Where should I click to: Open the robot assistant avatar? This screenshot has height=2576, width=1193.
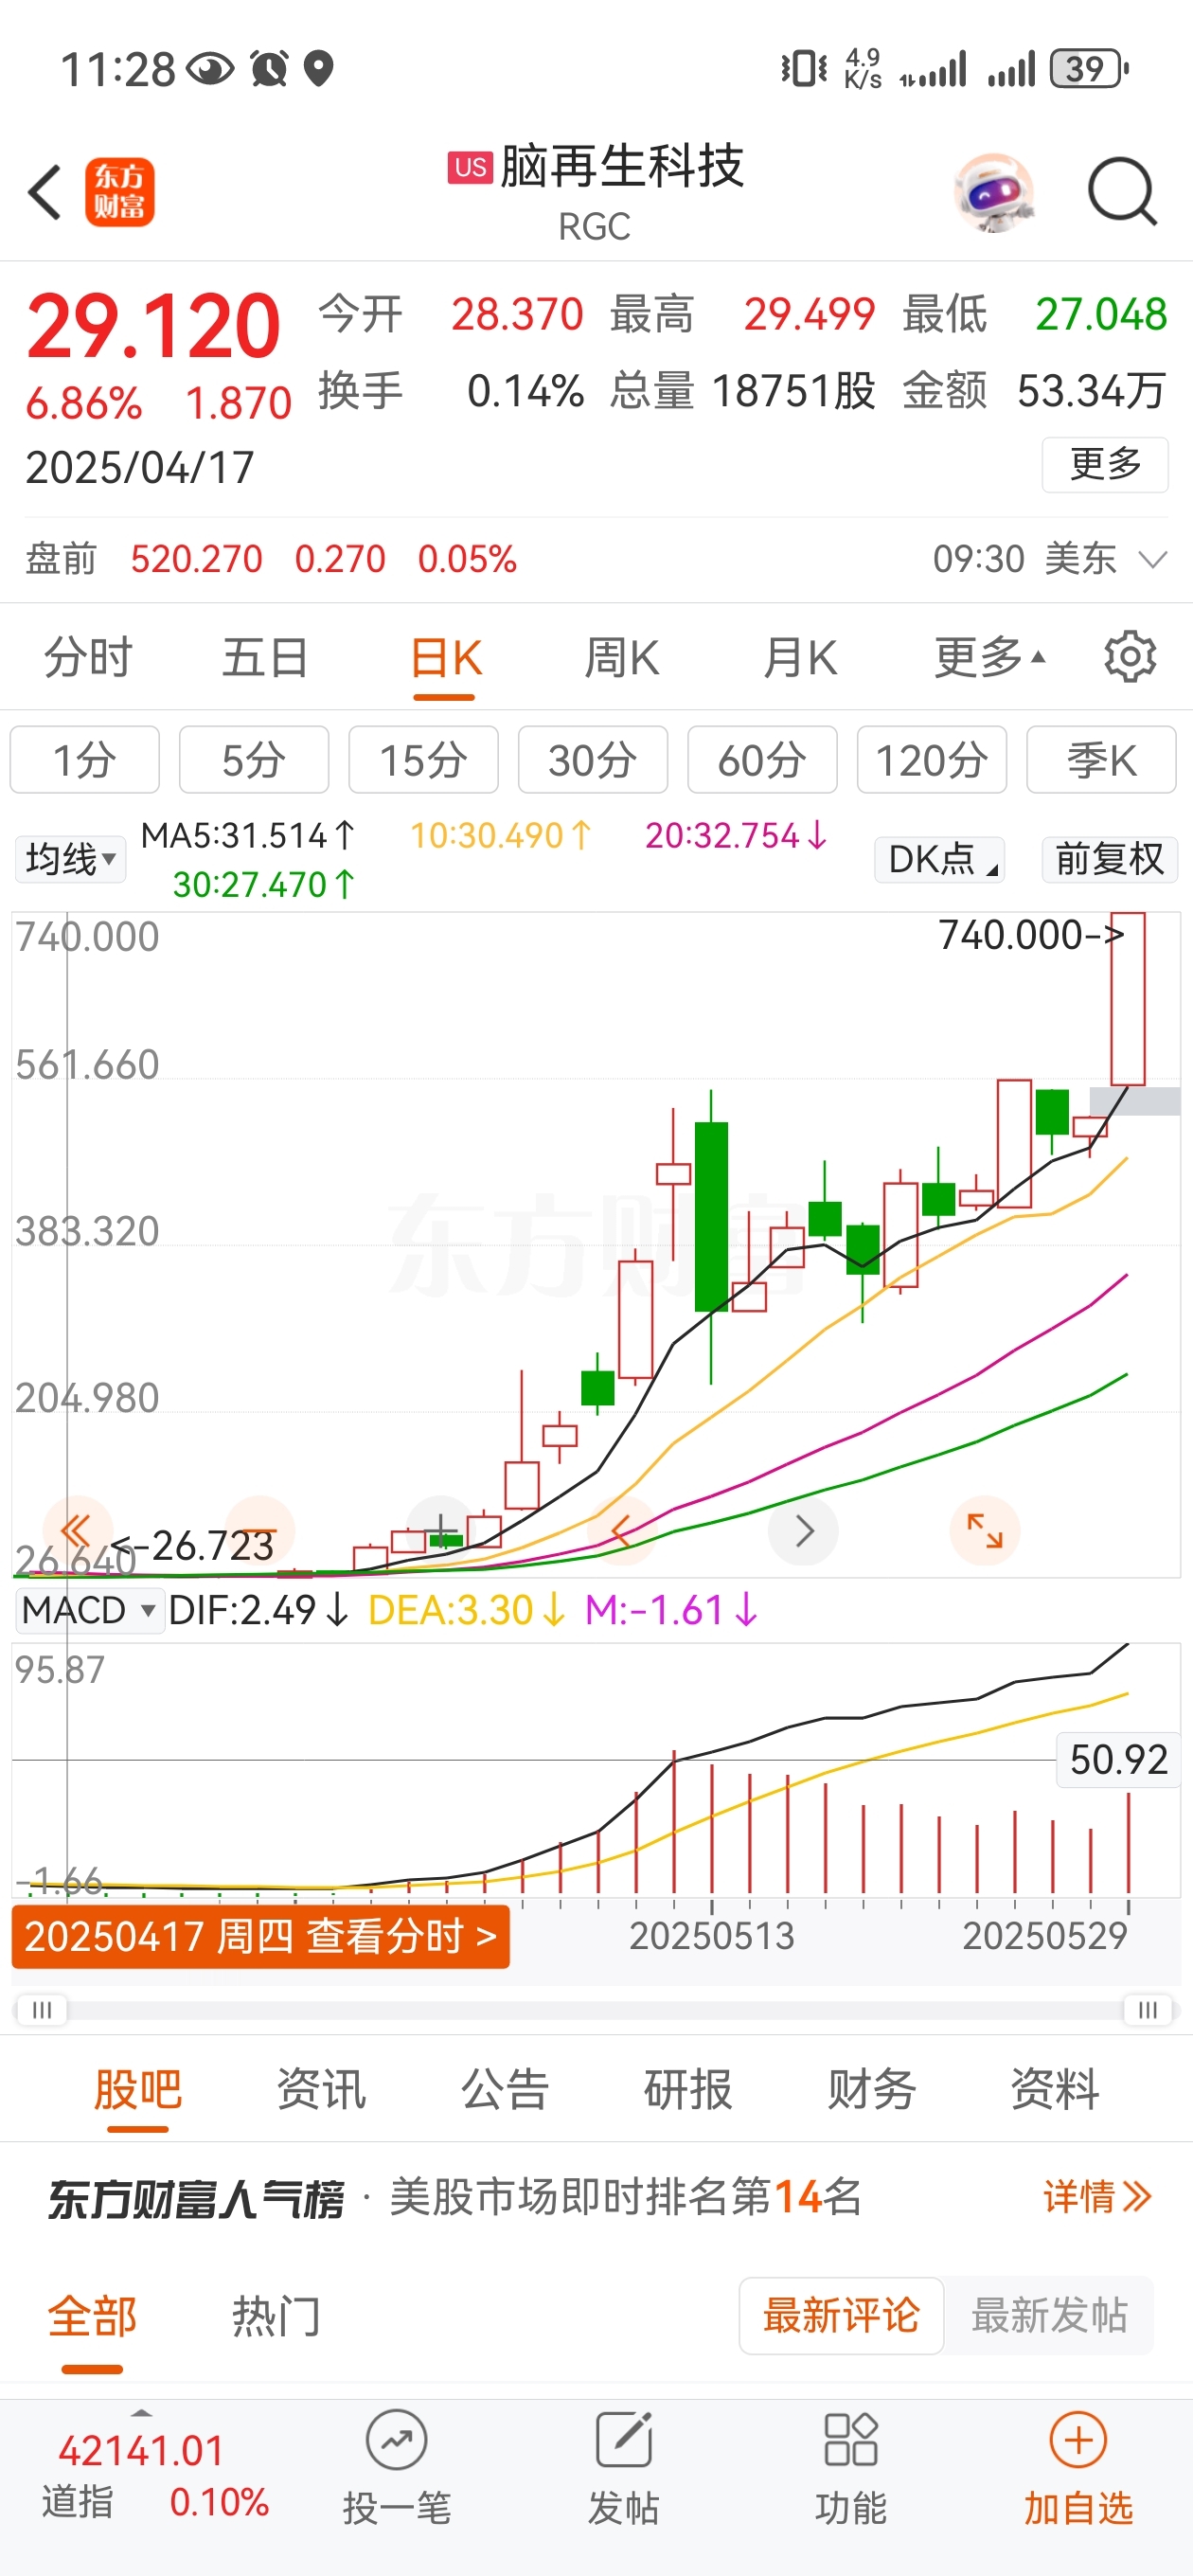pos(993,192)
